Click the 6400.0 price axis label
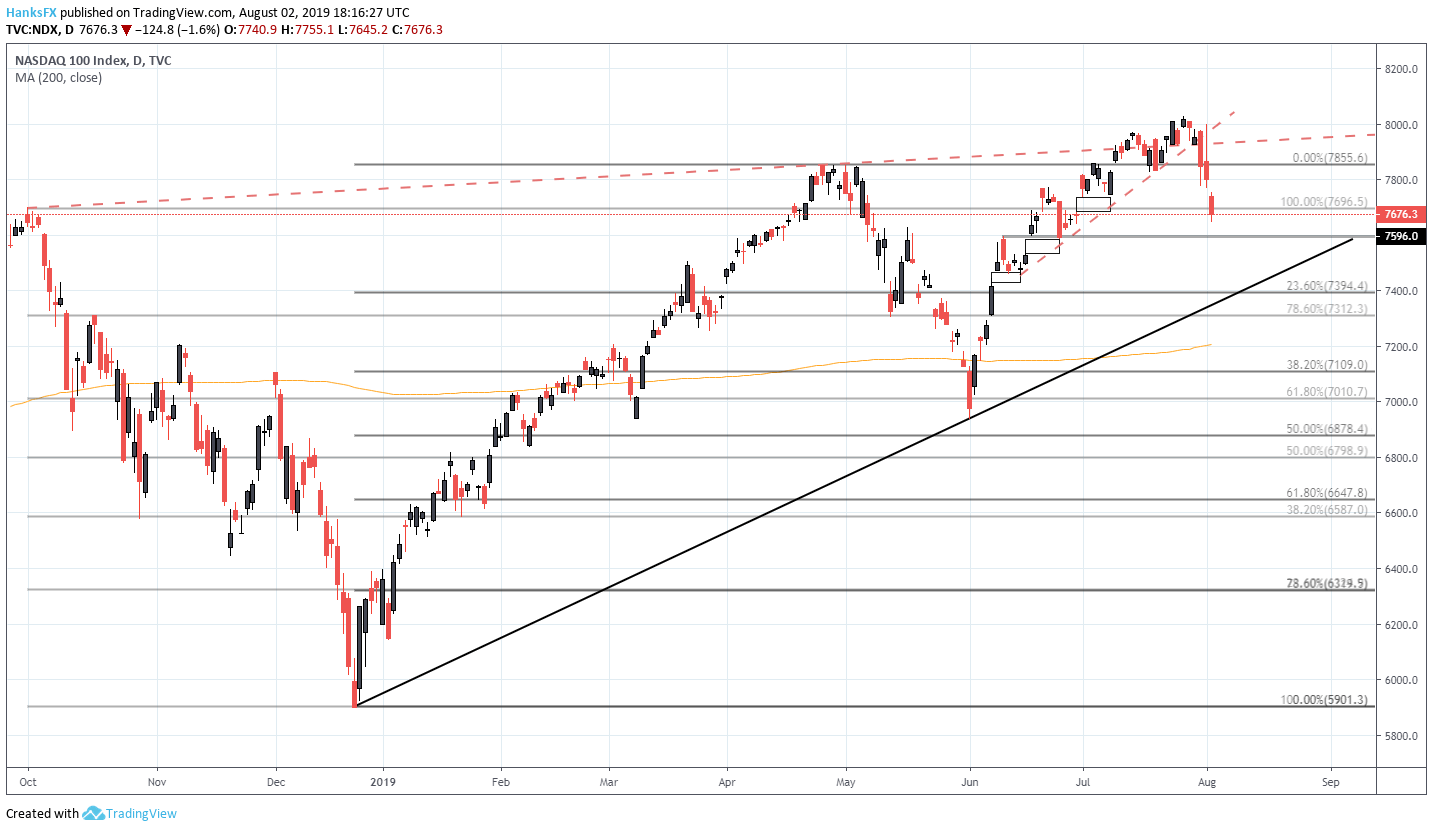 coord(1402,569)
